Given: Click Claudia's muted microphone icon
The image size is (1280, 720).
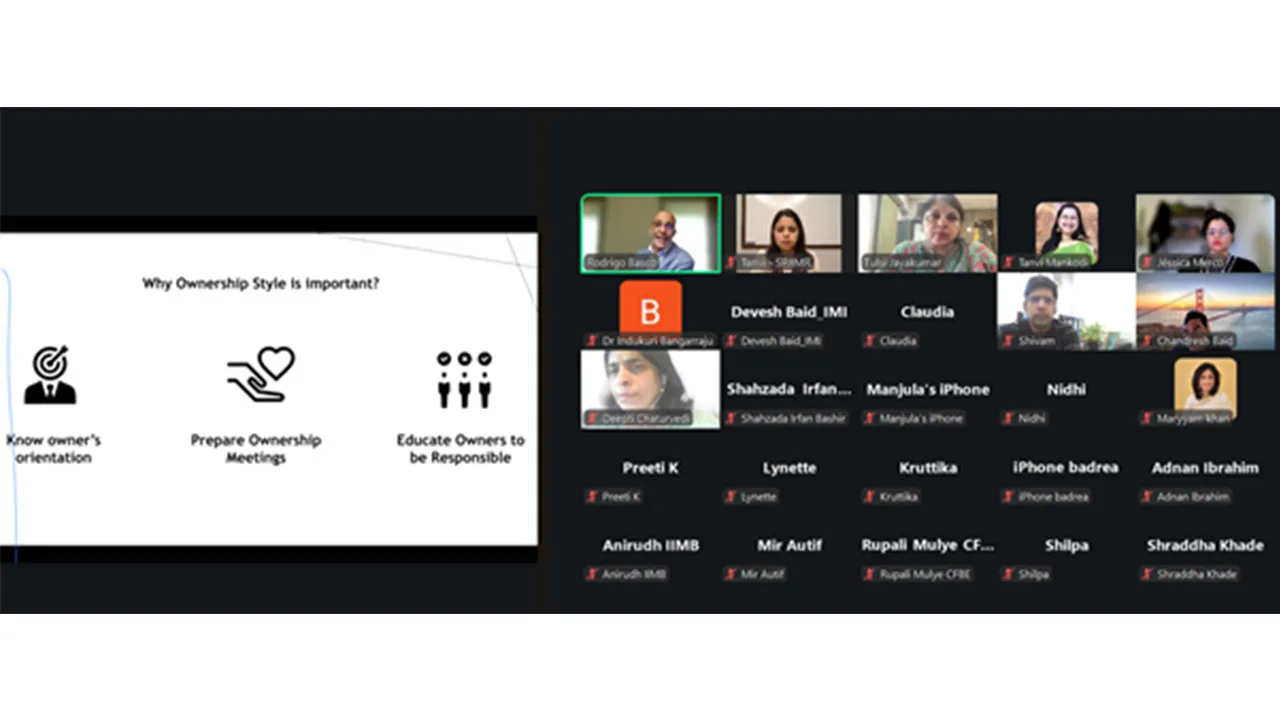Looking at the screenshot, I should (x=870, y=341).
